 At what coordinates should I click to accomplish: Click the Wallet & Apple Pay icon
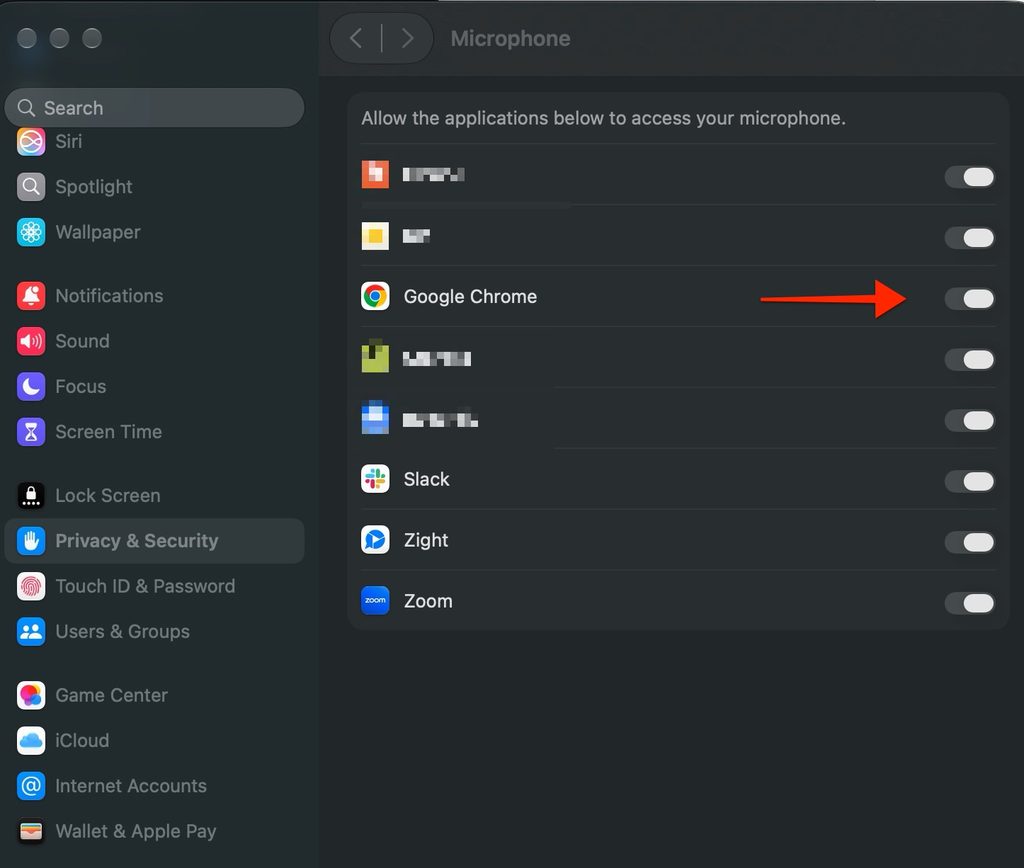tap(31, 831)
